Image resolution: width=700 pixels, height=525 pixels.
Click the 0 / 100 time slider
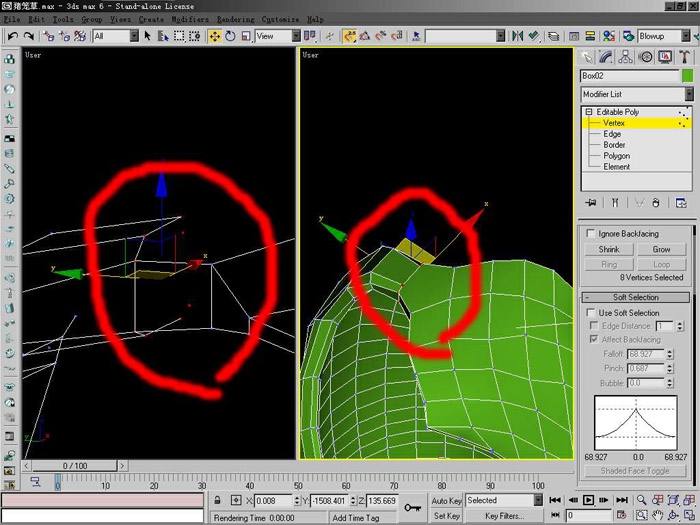coord(75,466)
